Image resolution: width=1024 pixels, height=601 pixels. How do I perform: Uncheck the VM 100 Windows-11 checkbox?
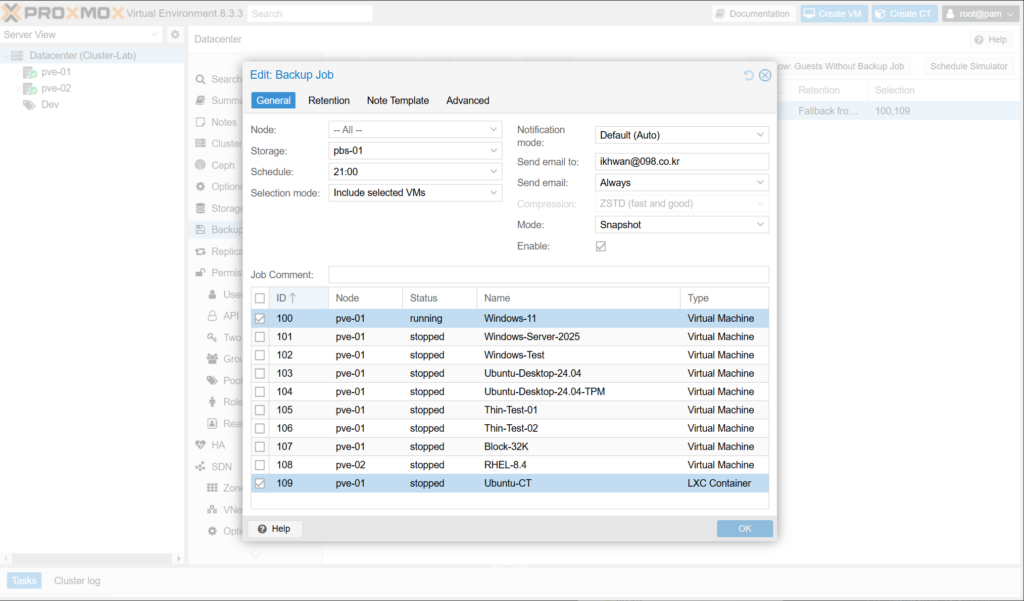(x=260, y=319)
